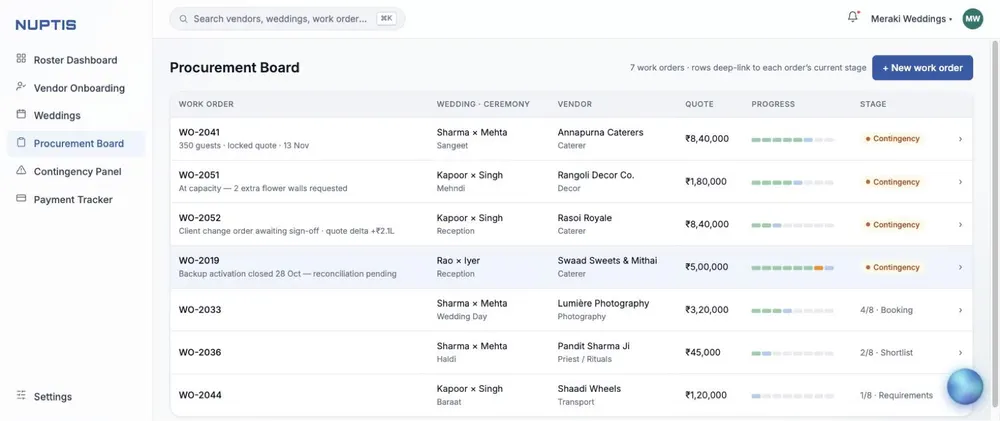Image resolution: width=1000 pixels, height=421 pixels.
Task: Expand the WO-2041 row chevron
Action: (x=960, y=139)
